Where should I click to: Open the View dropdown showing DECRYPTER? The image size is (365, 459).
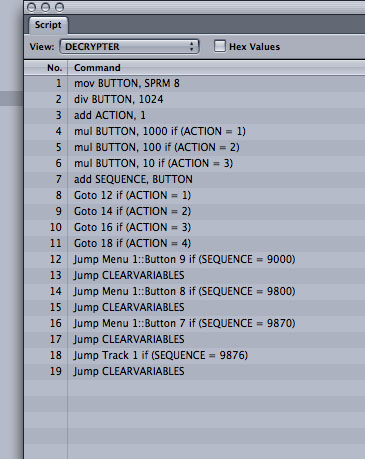pyautogui.click(x=129, y=47)
